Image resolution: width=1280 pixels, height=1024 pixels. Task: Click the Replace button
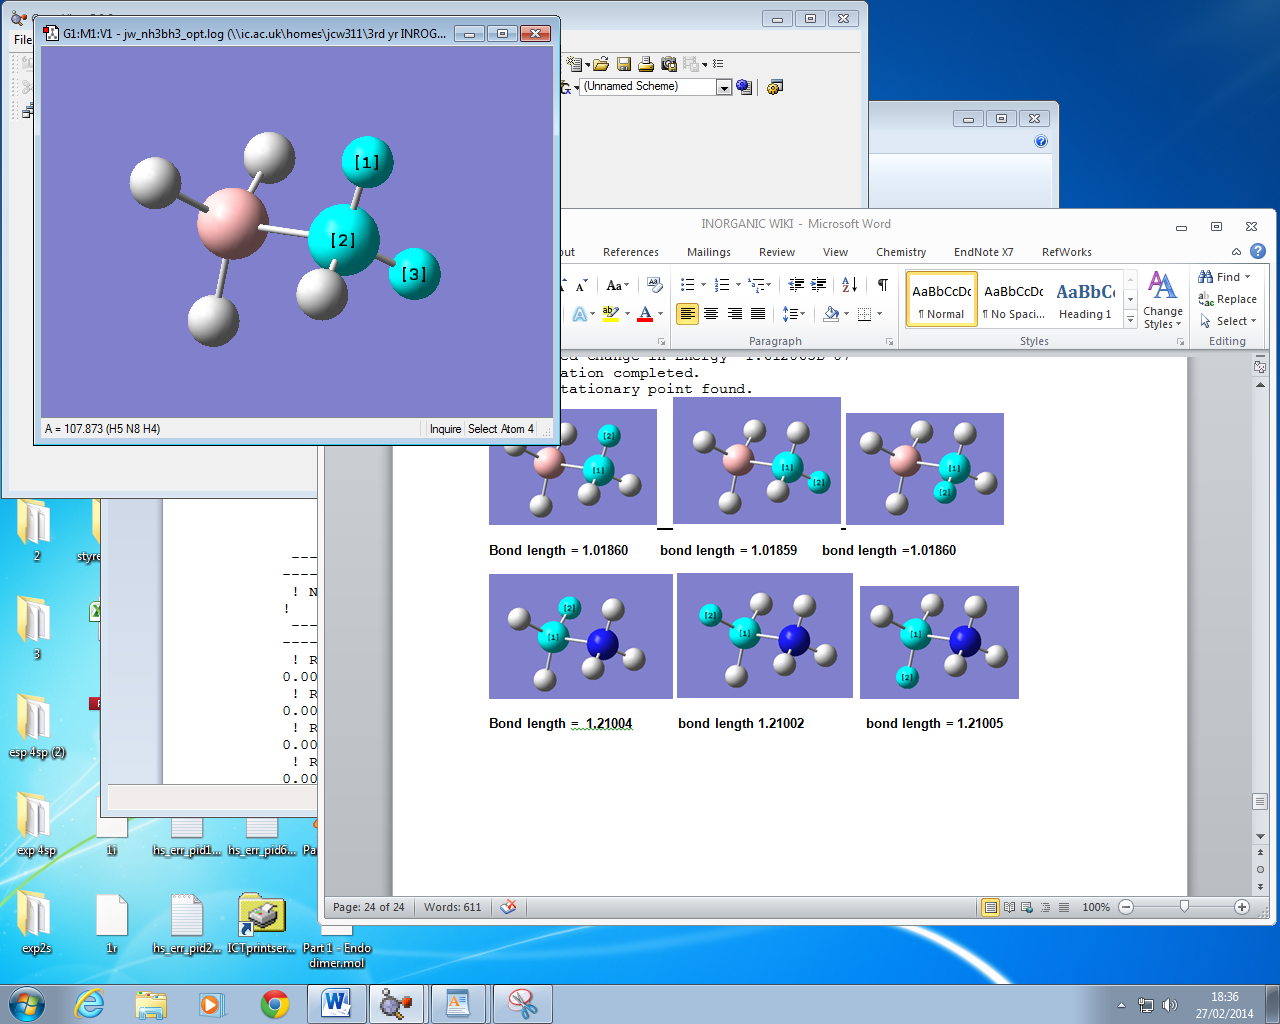coord(1228,299)
